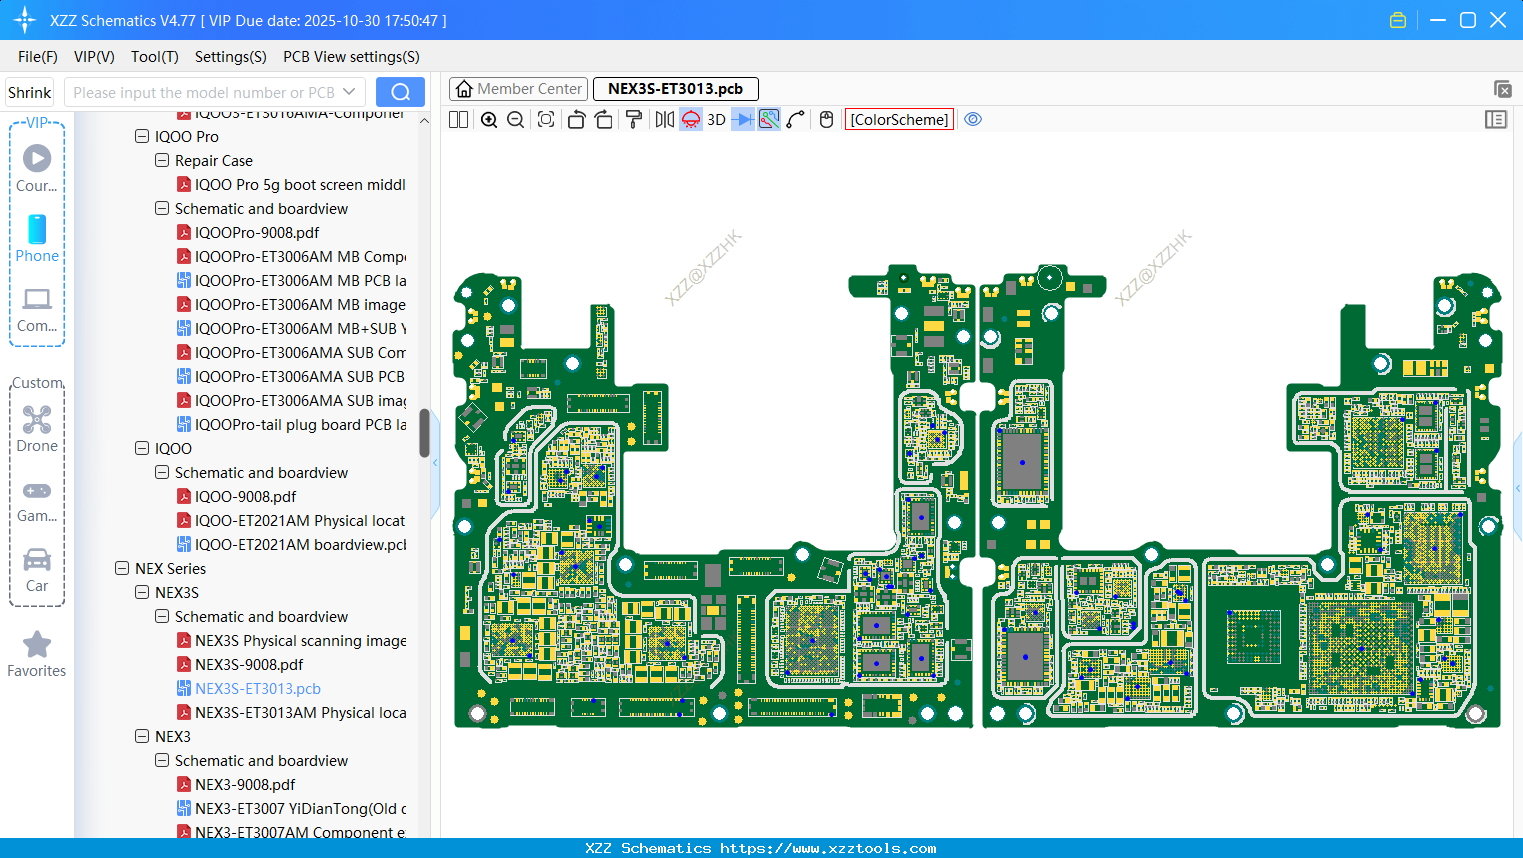Viewport: 1523px width, 858px height.
Task: Open NEX3S-9008.pdf in the tree
Action: pos(249,665)
